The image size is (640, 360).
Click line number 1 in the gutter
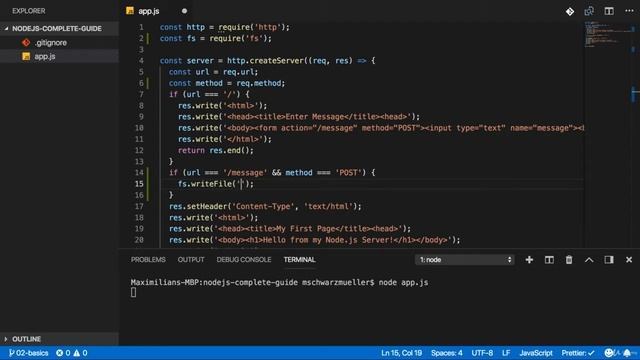pyautogui.click(x=141, y=27)
